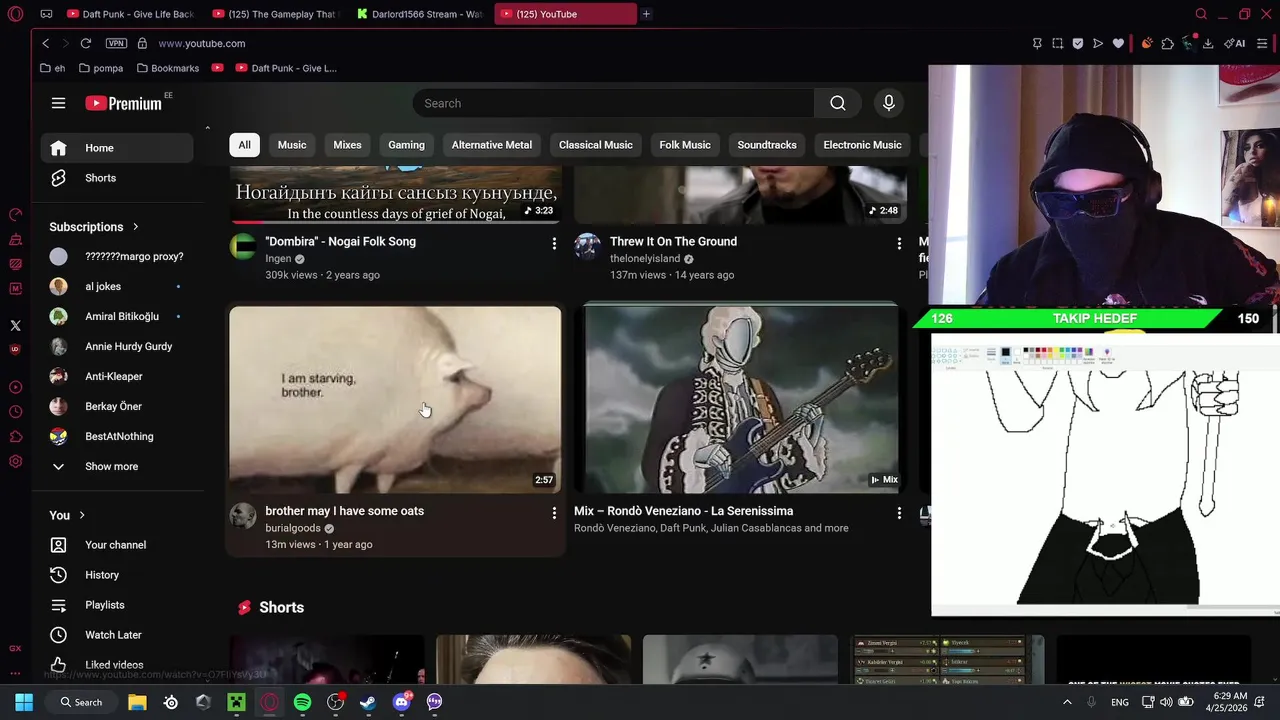Image resolution: width=1280 pixels, height=720 pixels.
Task: Open the YouTube guide hamburger menu
Action: 58,103
